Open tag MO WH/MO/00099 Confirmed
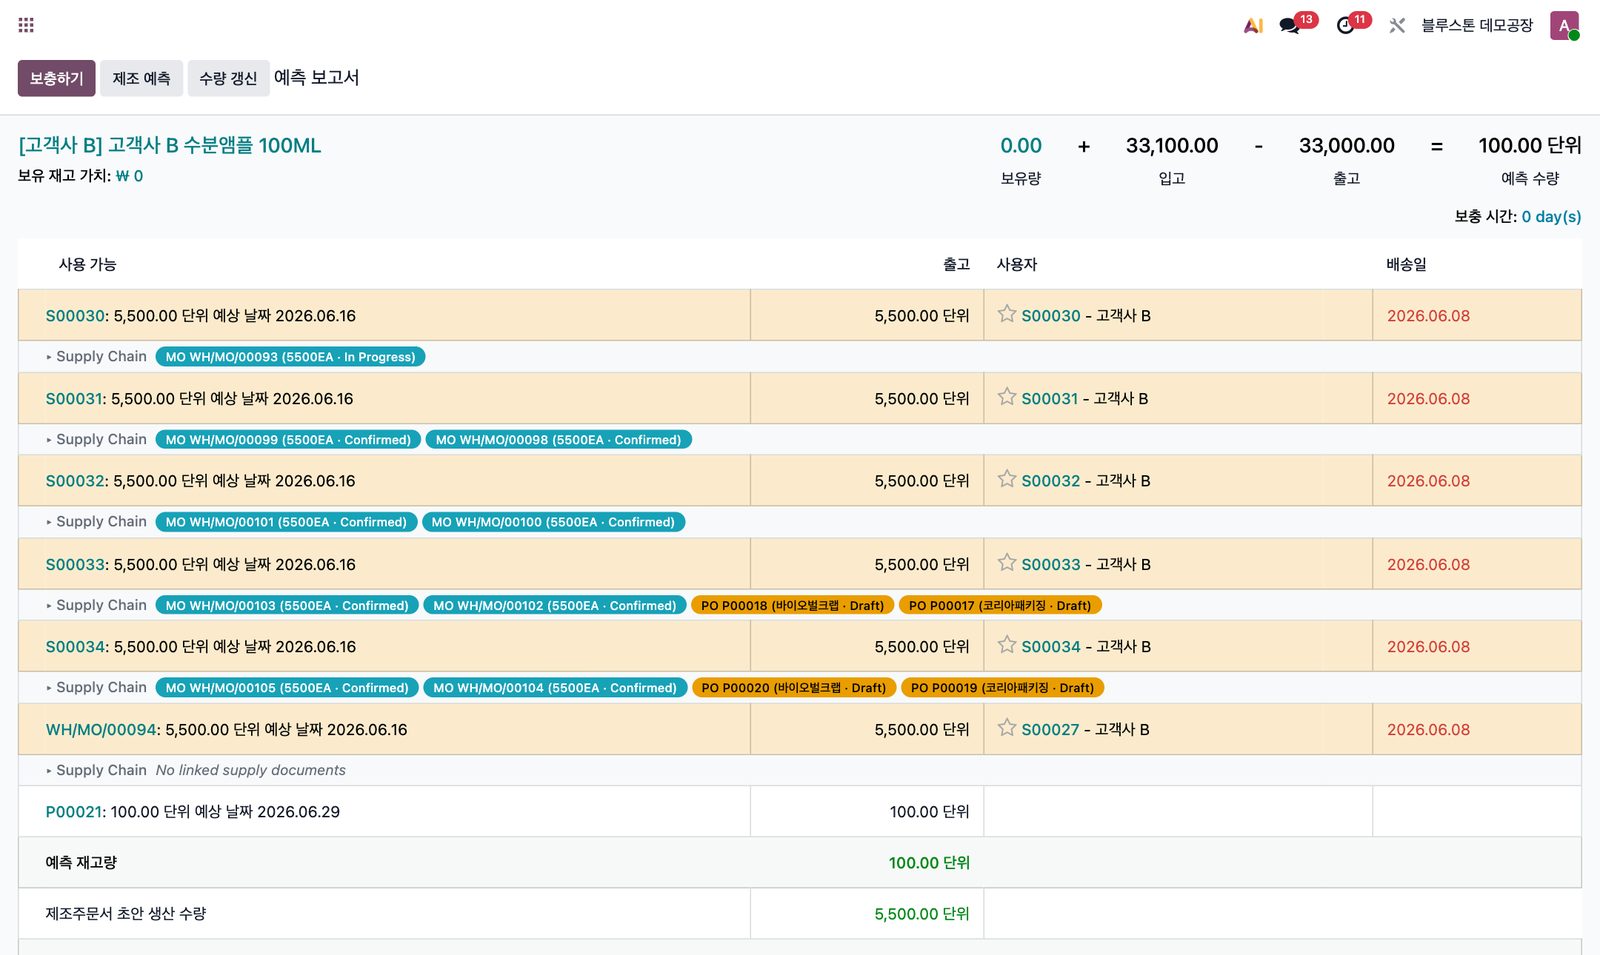The image size is (1600, 955). click(288, 440)
